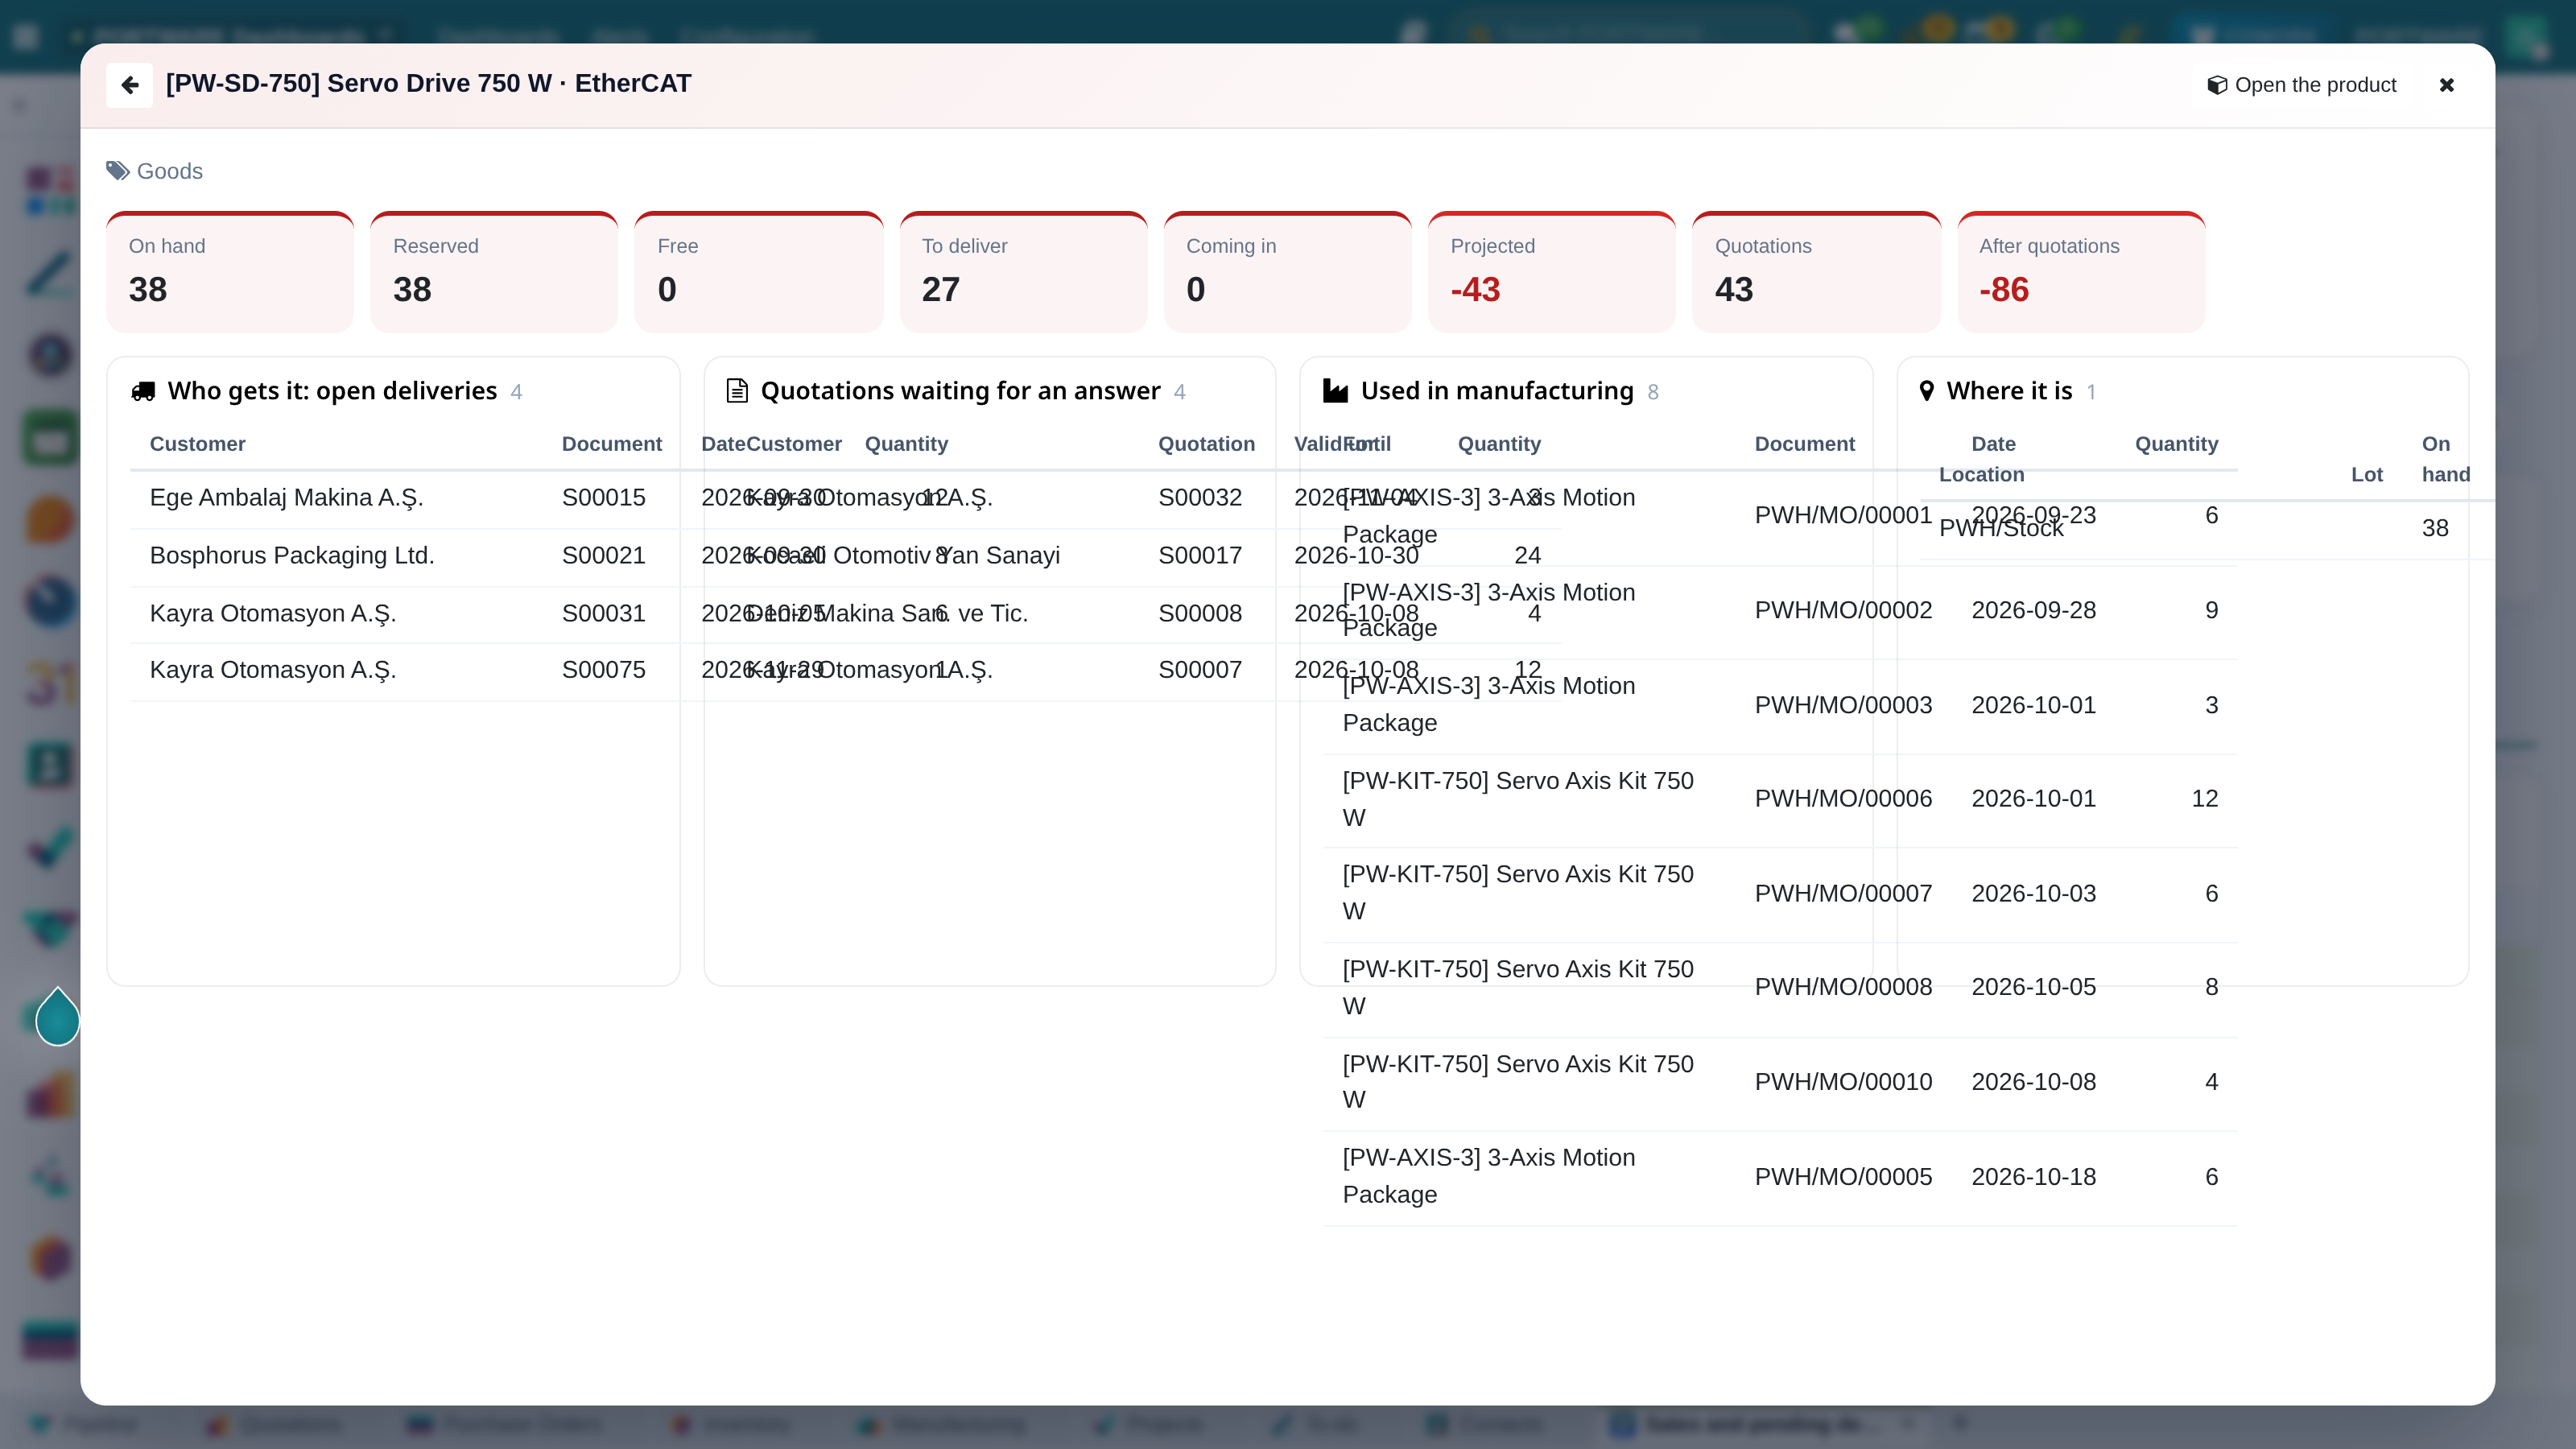Screen dimensions: 2576x1449
Task: Click the Free 0 stat card
Action: tap(759, 272)
